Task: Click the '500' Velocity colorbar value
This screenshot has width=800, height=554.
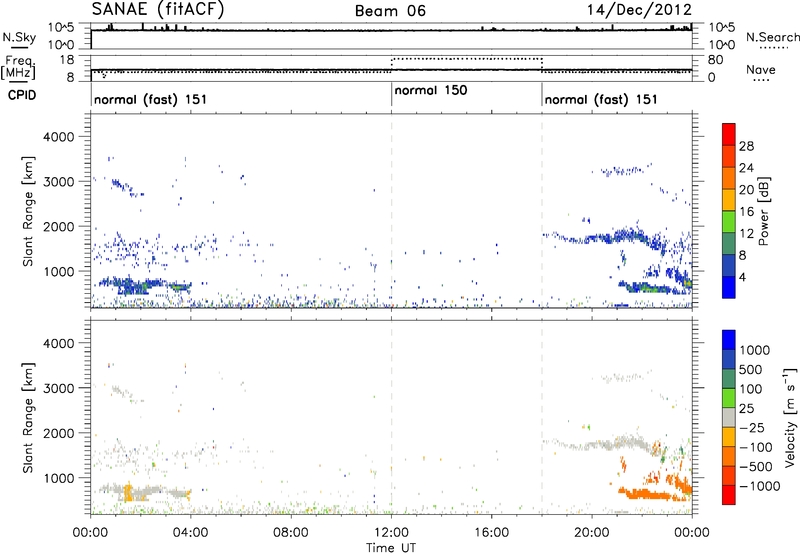Action: point(751,369)
